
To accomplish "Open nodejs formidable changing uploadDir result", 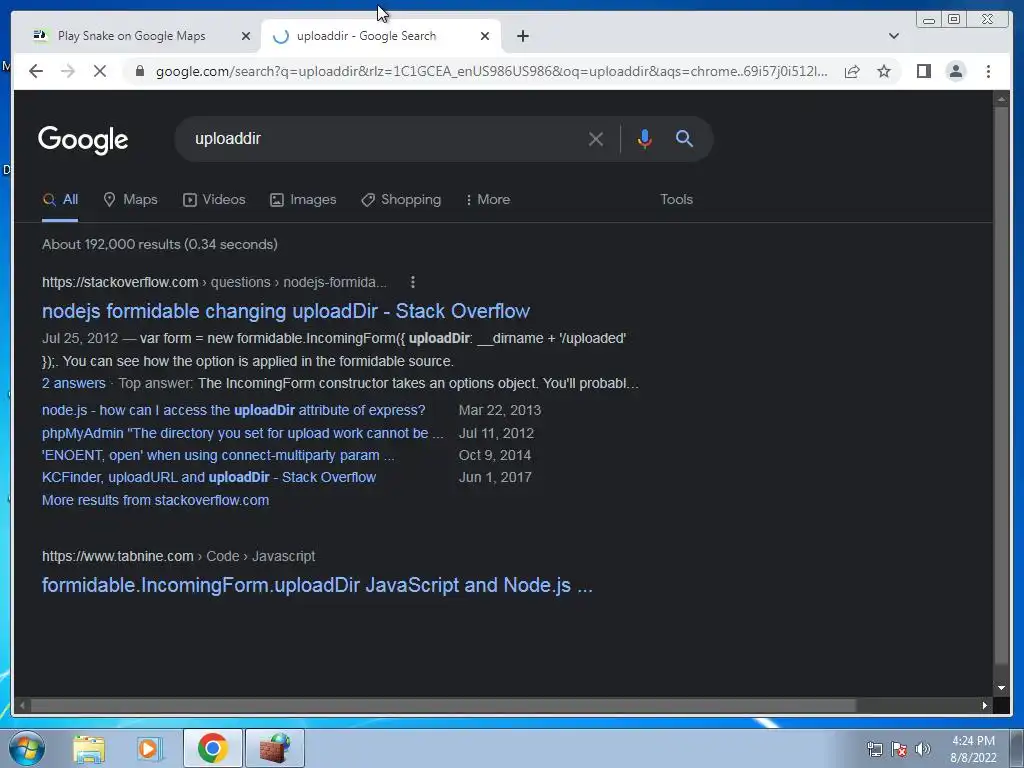I will point(285,311).
